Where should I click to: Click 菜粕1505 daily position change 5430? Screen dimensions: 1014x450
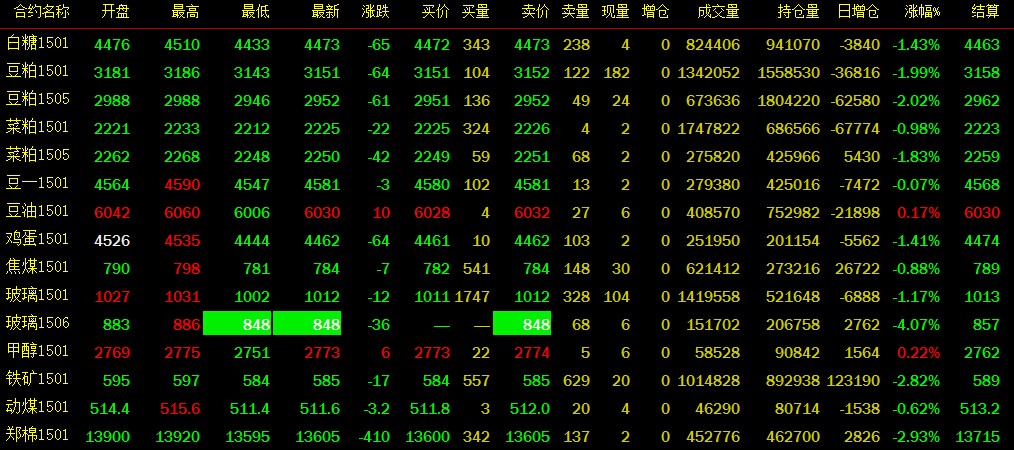[x=861, y=156]
